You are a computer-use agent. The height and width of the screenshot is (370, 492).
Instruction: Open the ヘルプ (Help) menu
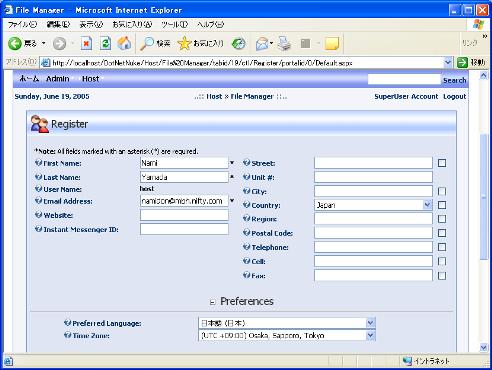[x=210, y=24]
